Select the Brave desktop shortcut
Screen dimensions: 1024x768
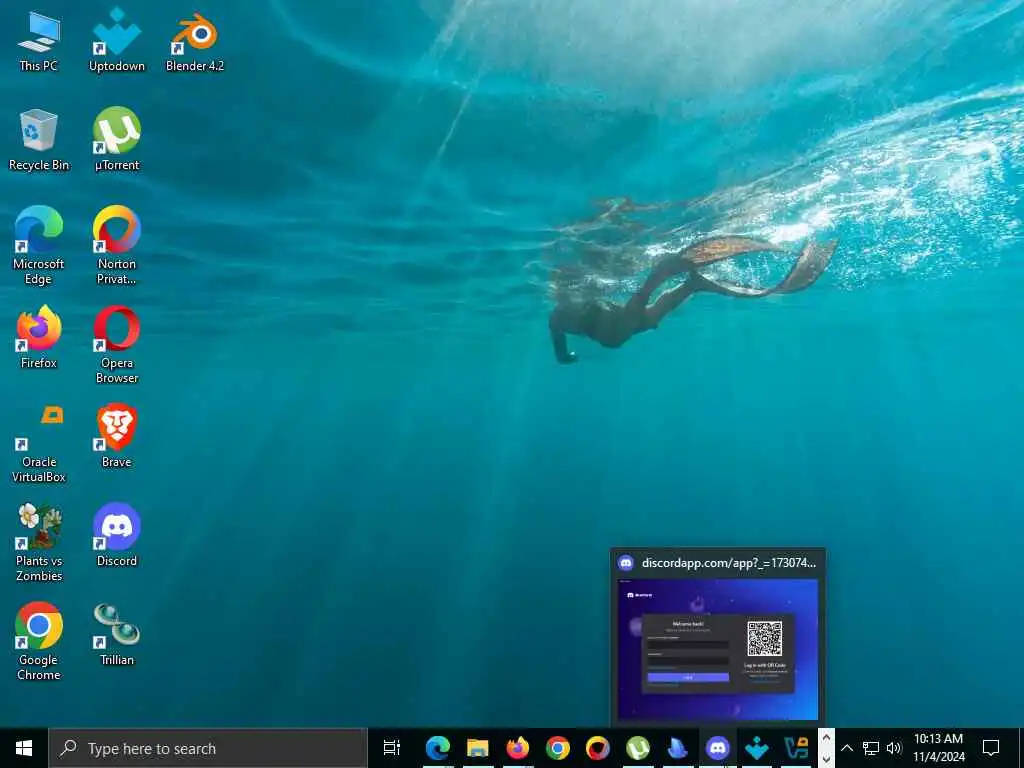pos(117,436)
